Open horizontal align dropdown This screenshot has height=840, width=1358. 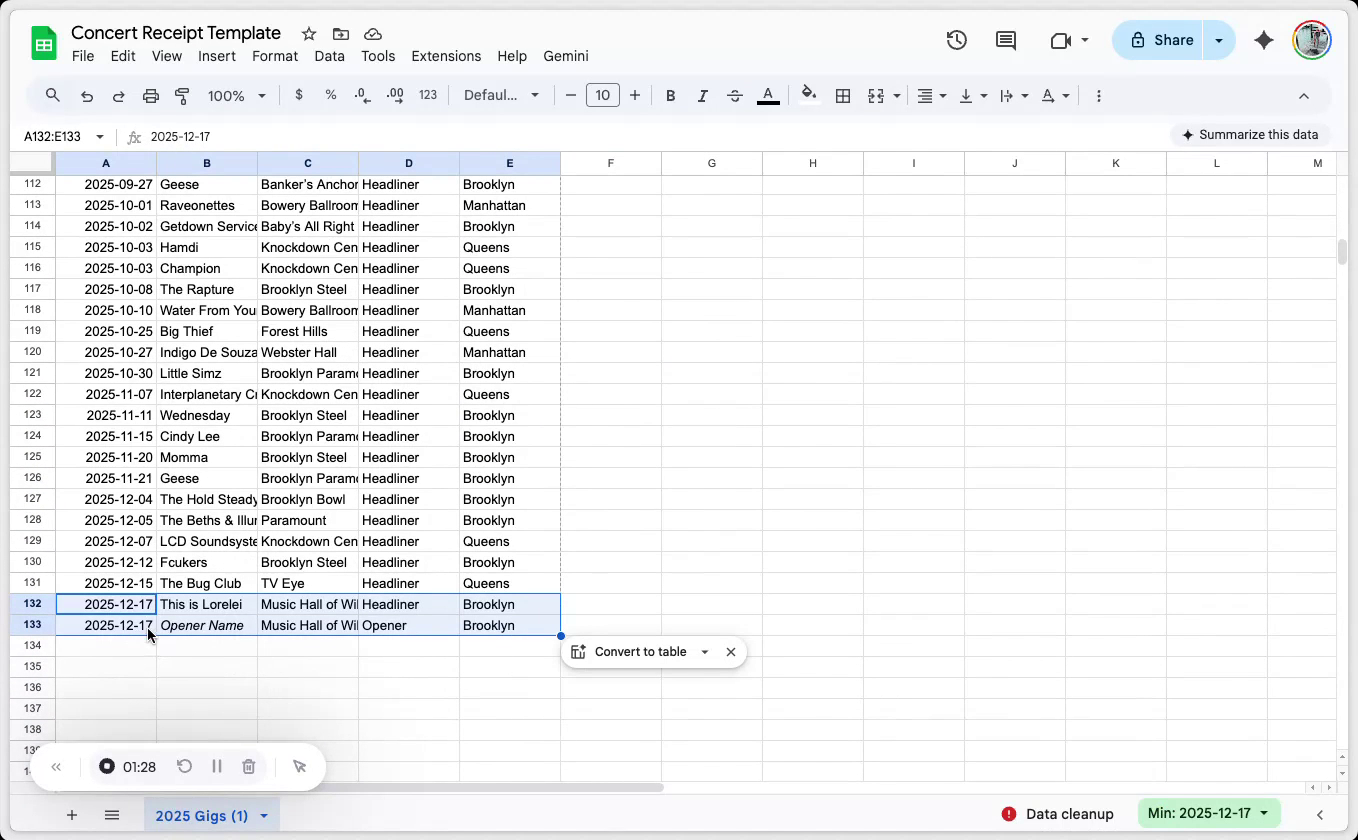click(932, 96)
